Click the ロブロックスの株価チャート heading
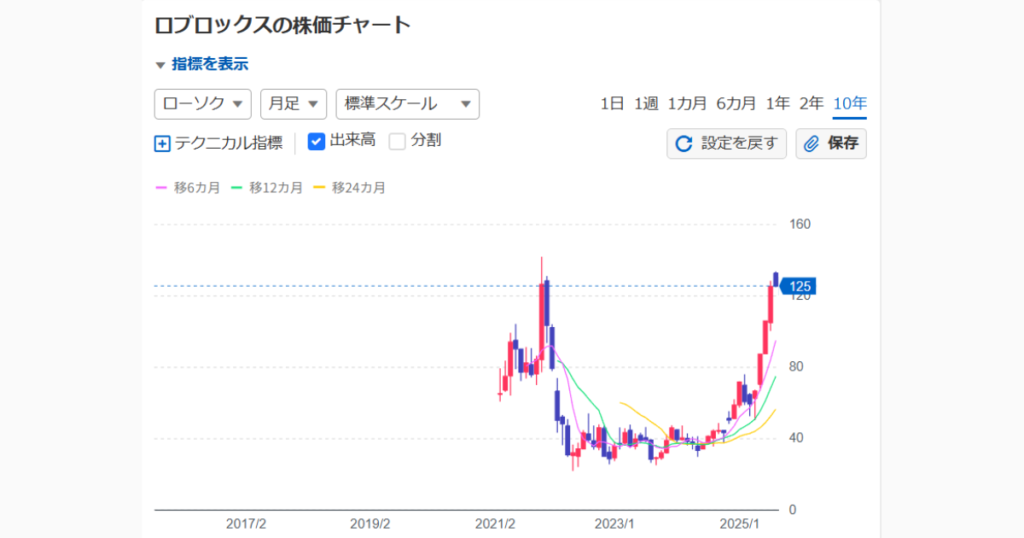The image size is (1024, 538). click(283, 25)
